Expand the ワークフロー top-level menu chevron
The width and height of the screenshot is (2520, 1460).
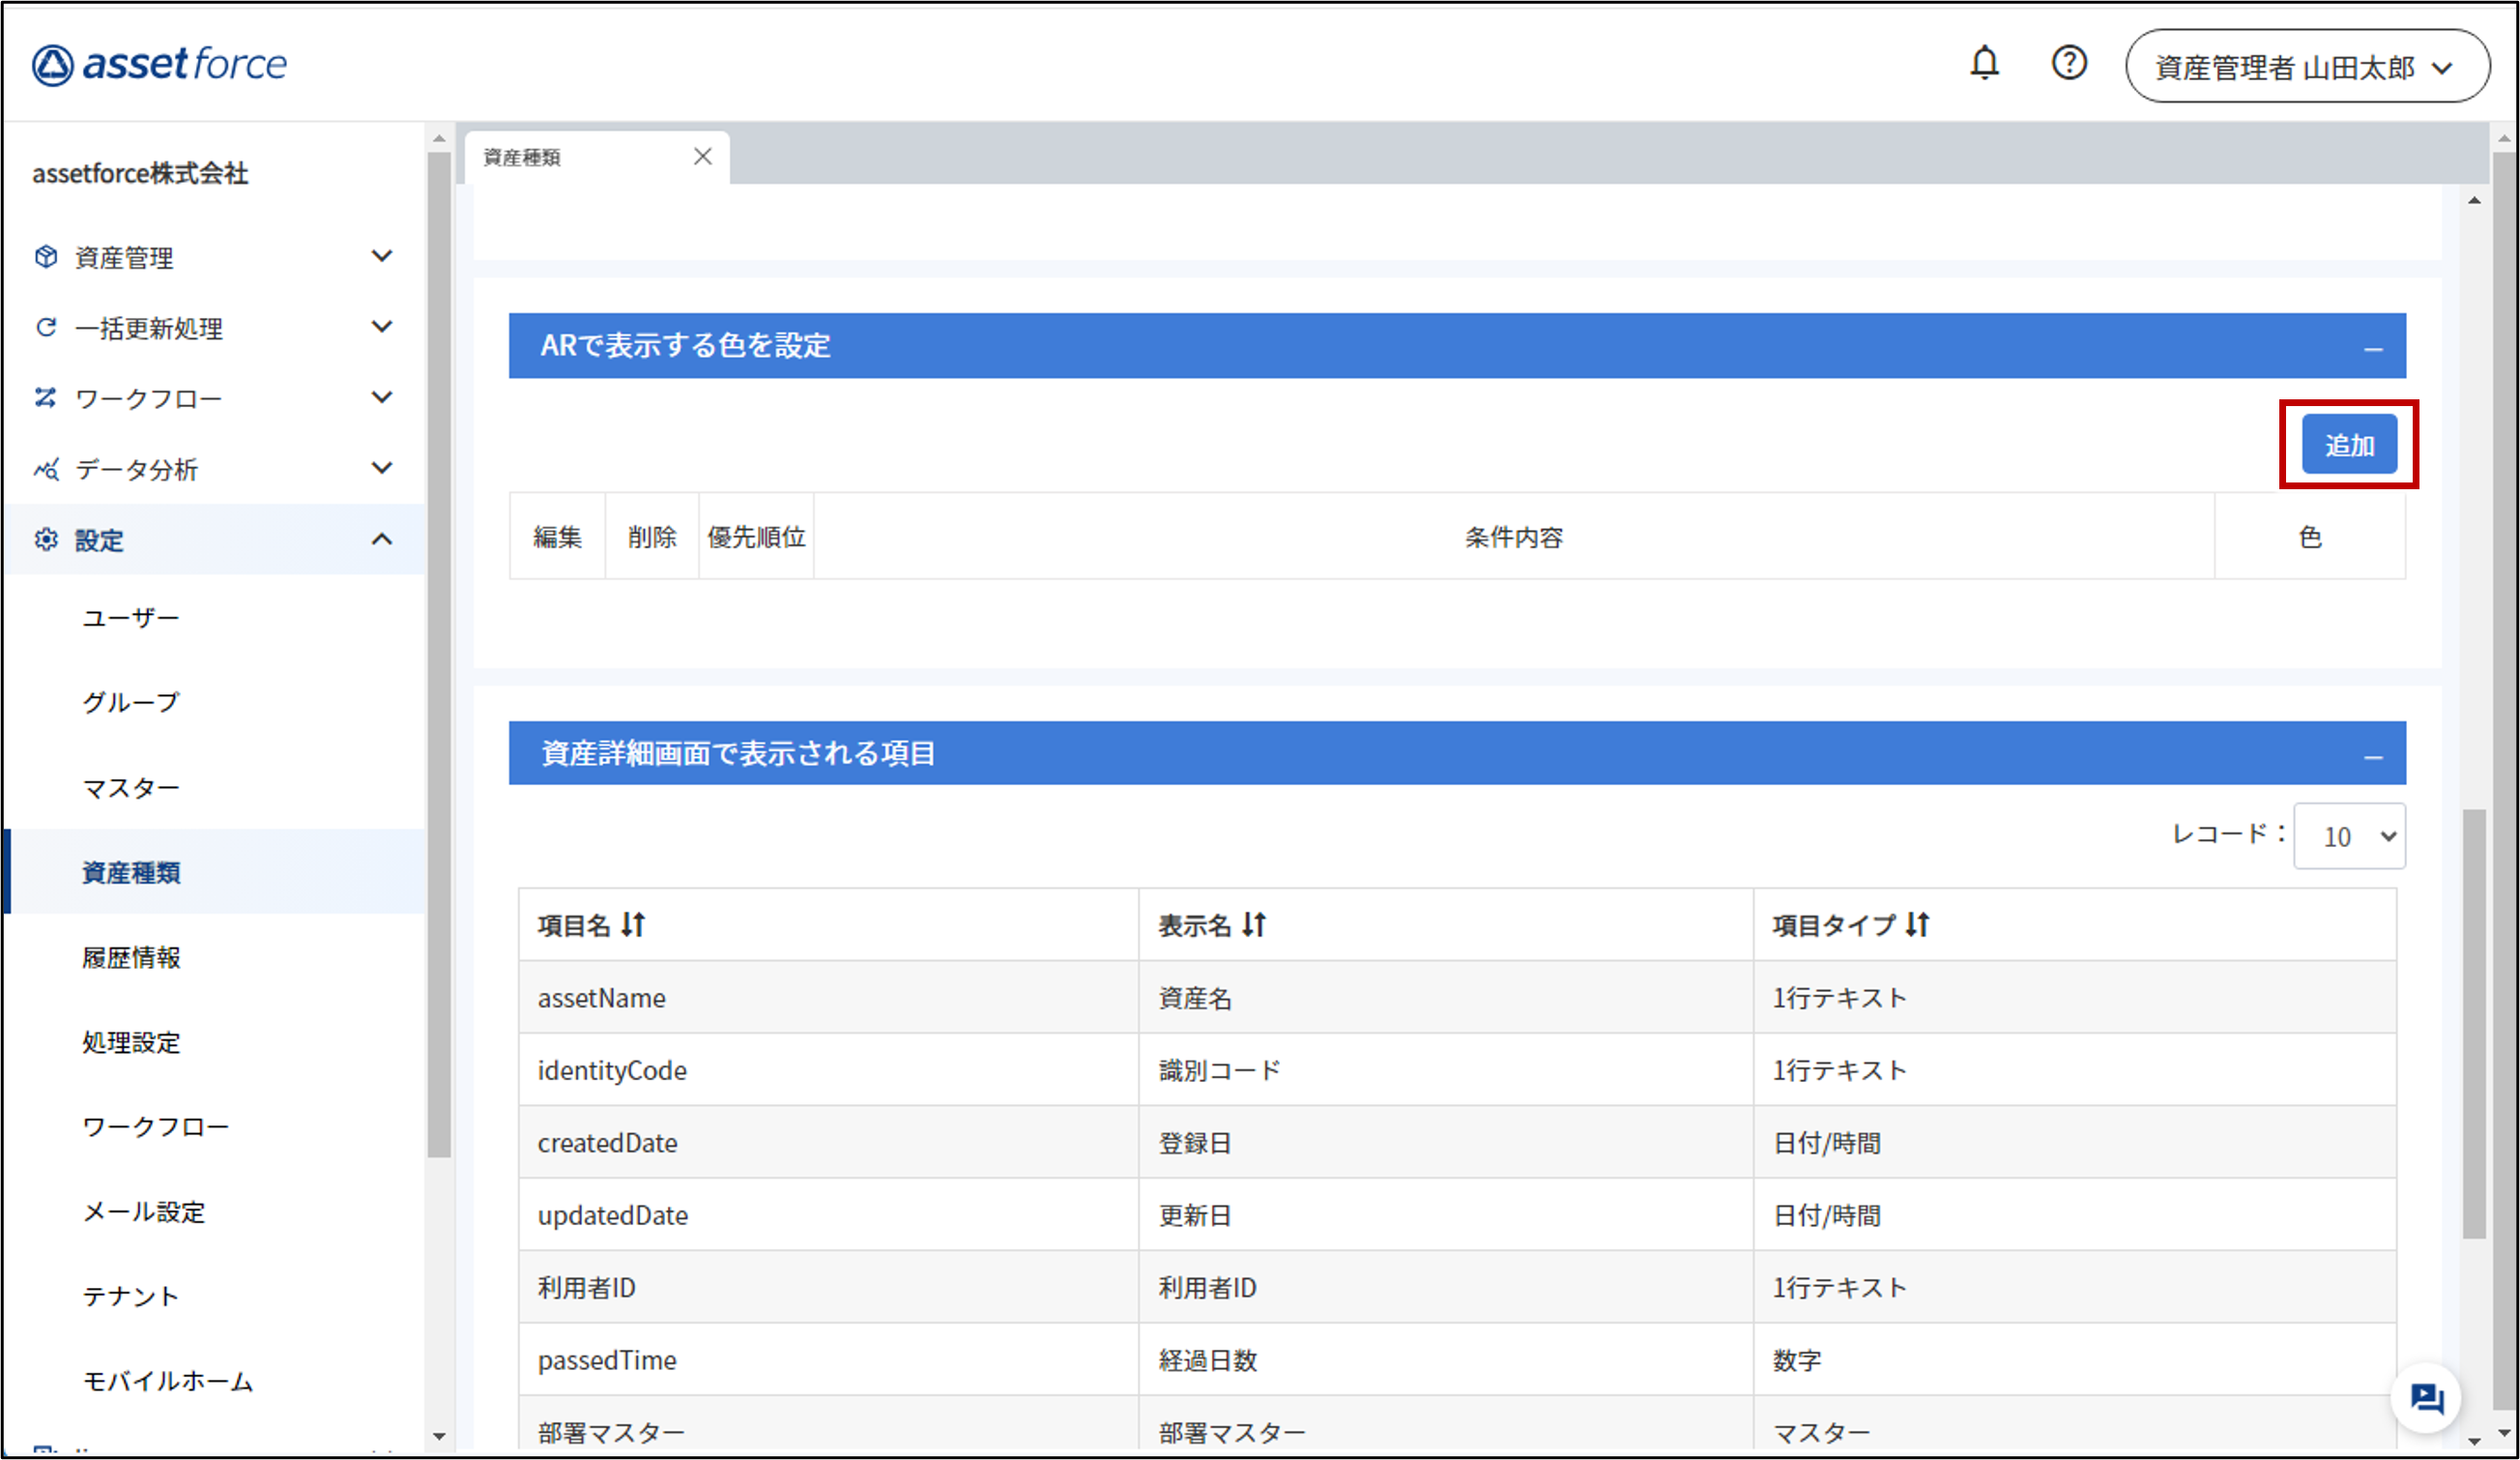click(x=382, y=398)
